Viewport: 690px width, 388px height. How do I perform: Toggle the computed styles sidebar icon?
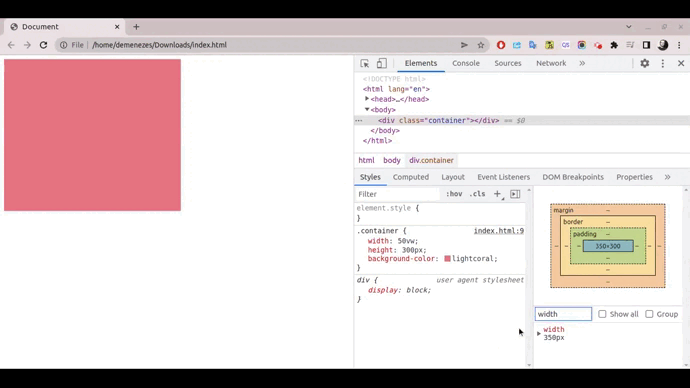pos(515,194)
